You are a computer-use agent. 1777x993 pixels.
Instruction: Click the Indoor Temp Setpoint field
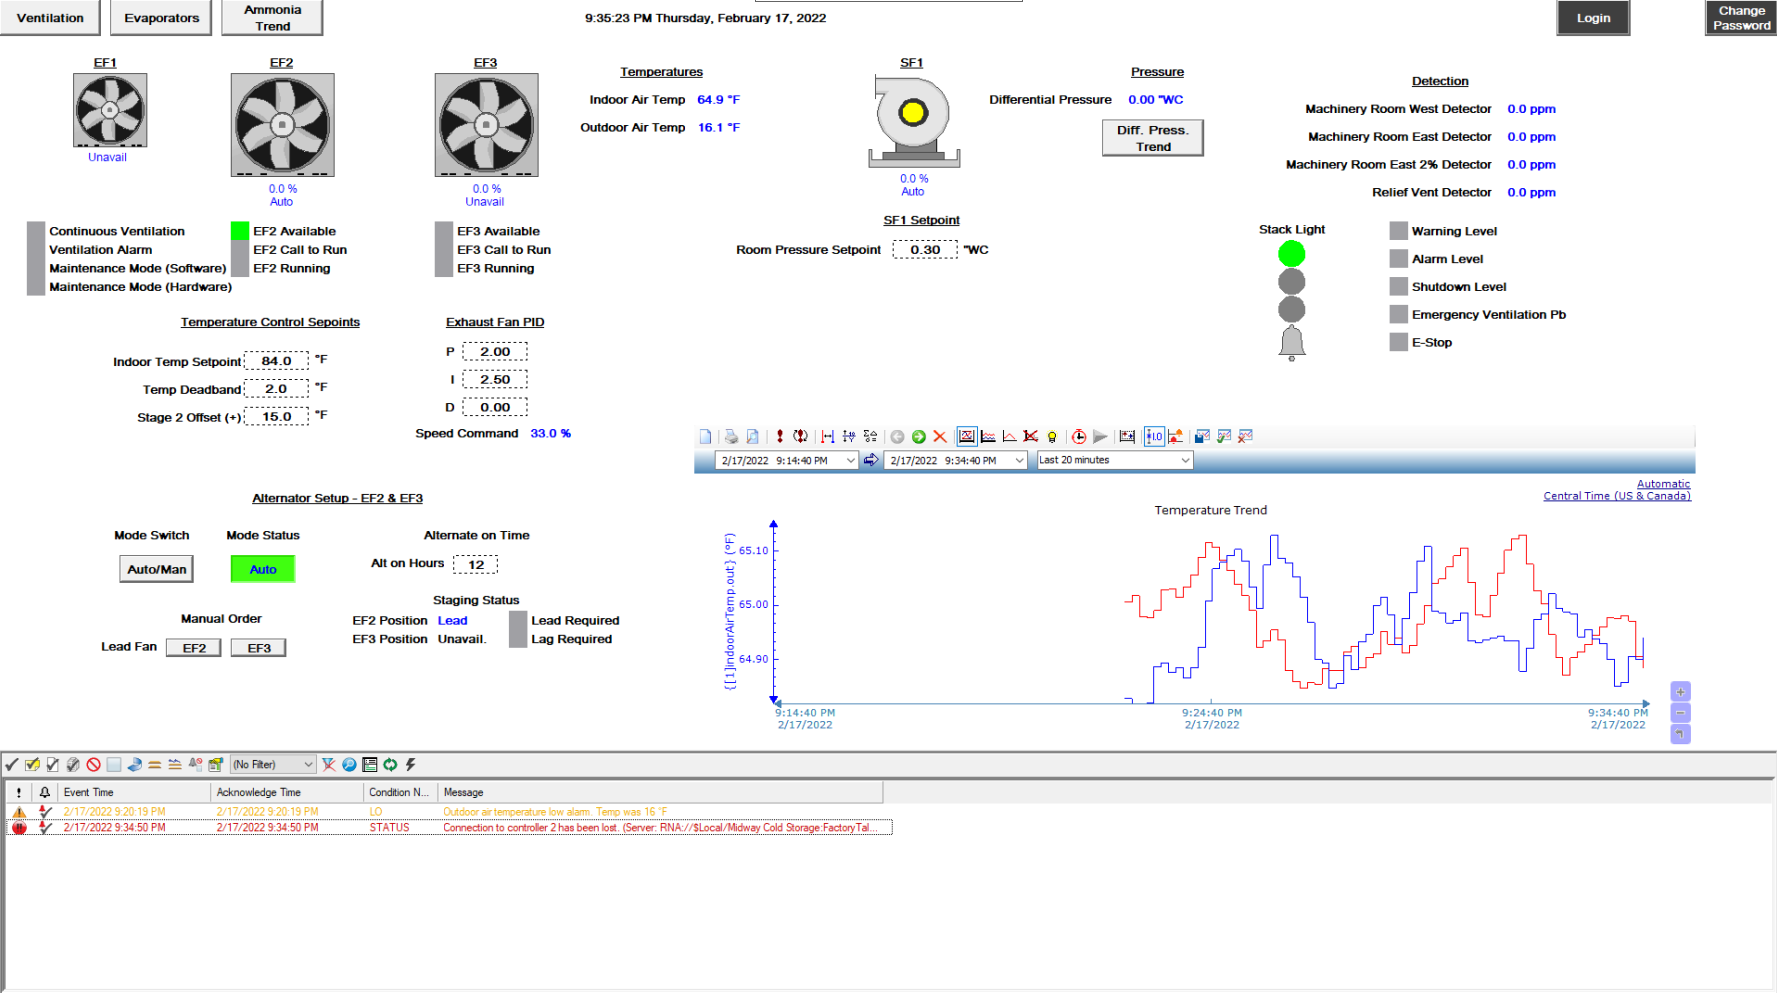click(x=277, y=361)
